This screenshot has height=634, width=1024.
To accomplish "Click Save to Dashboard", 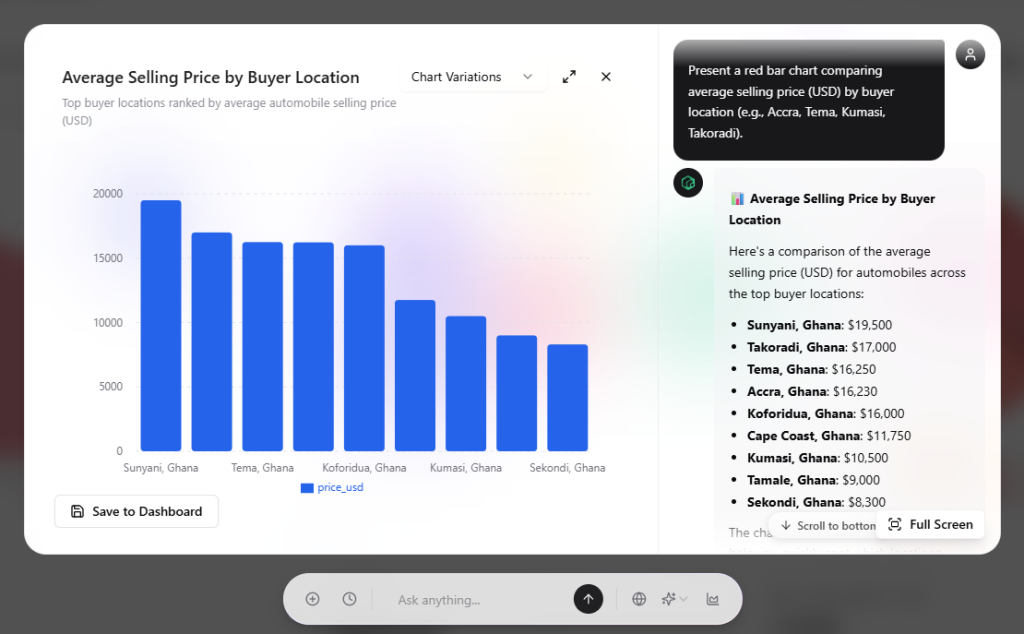I will click(136, 511).
